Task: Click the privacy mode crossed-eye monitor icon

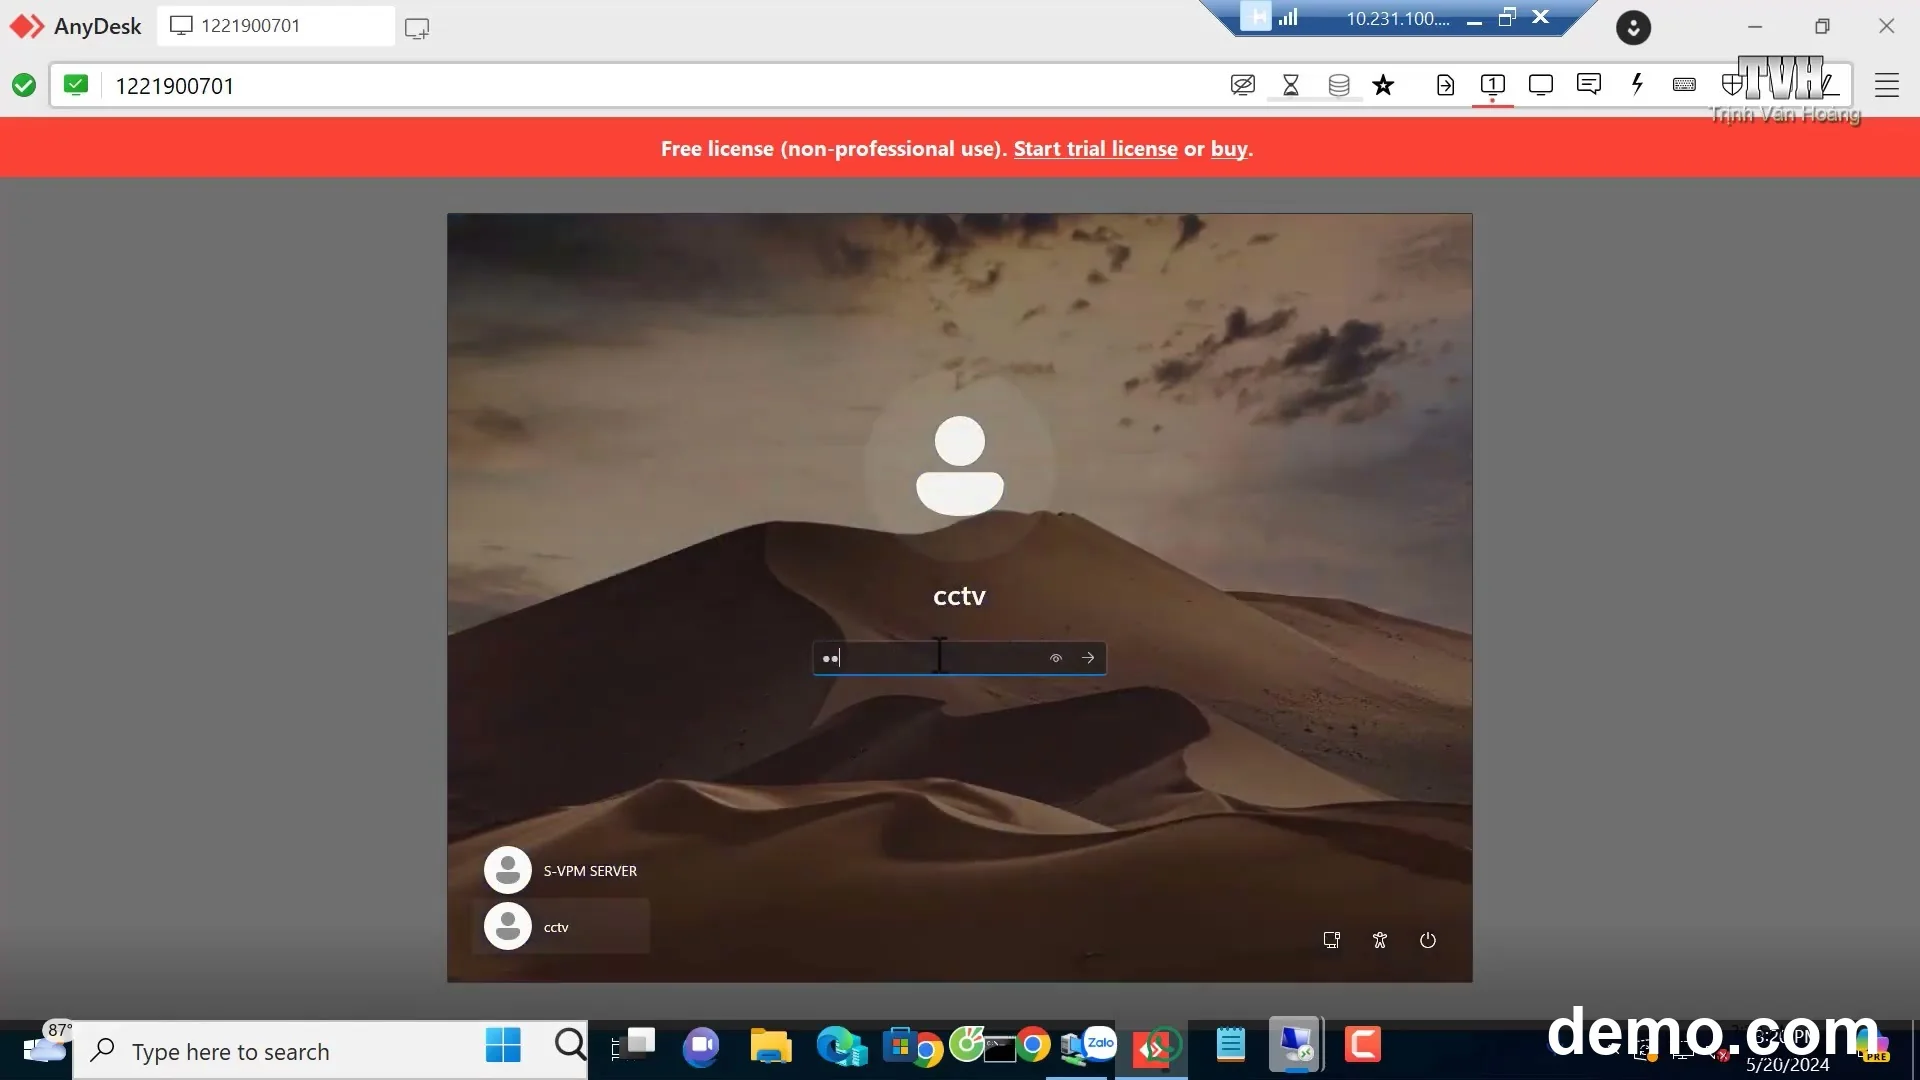Action: pyautogui.click(x=1243, y=85)
